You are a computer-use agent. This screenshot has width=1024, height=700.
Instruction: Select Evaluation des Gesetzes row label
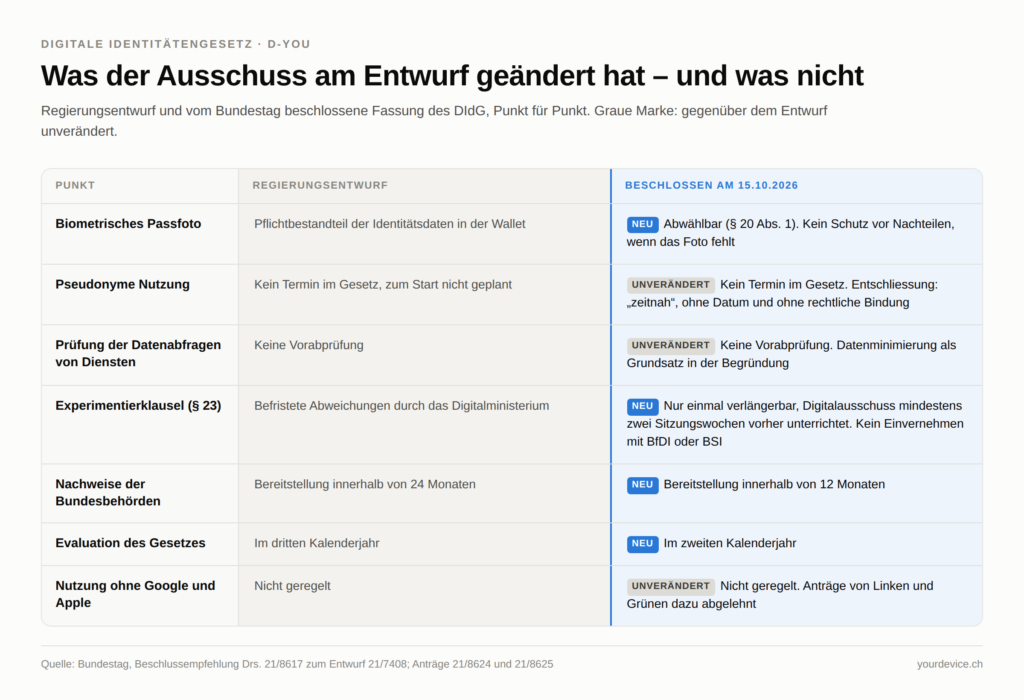coord(130,543)
